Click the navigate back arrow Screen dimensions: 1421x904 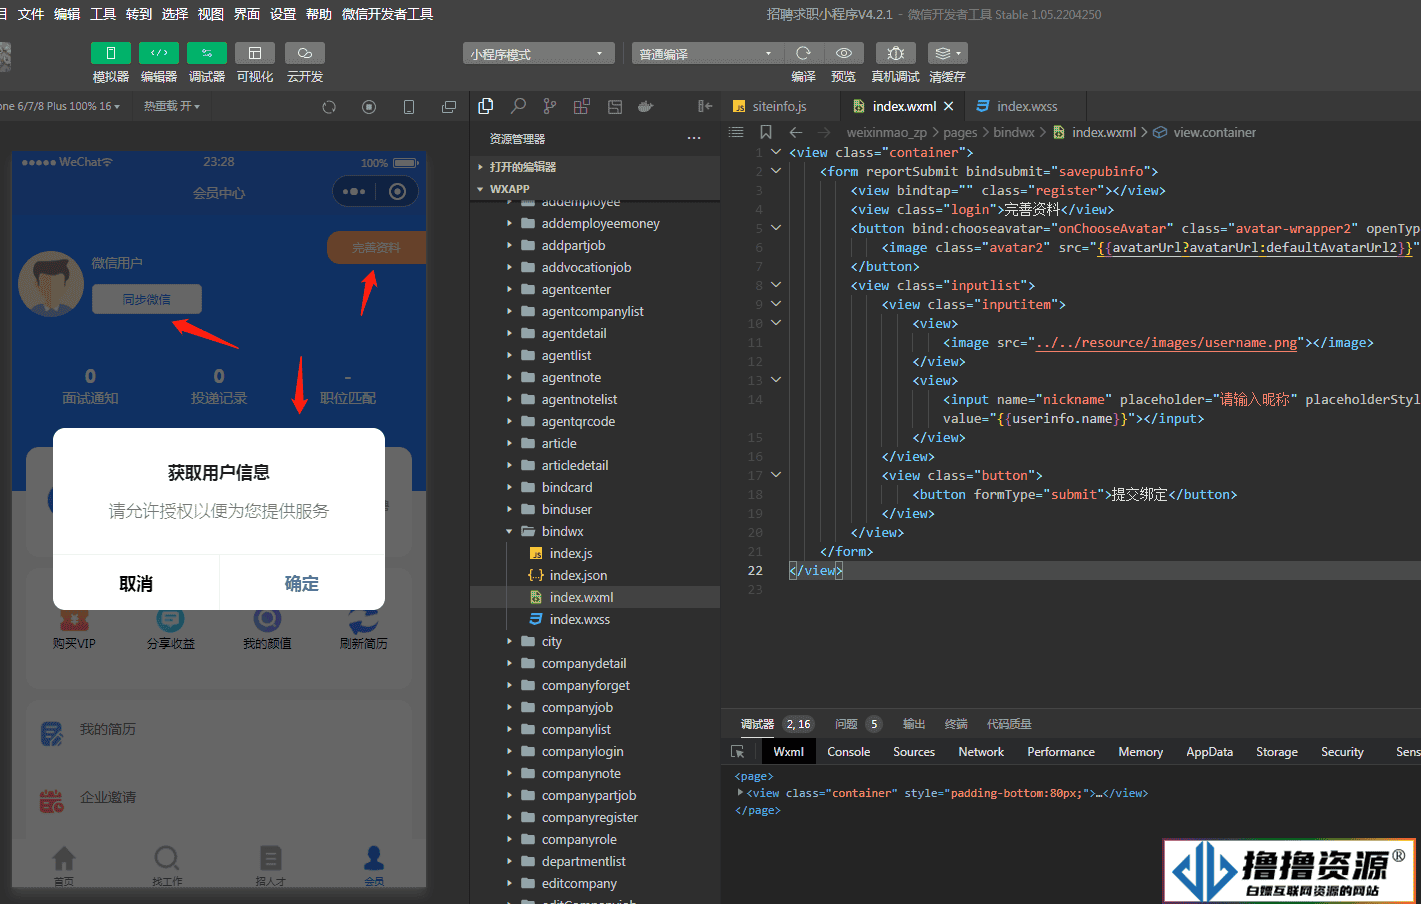(796, 132)
